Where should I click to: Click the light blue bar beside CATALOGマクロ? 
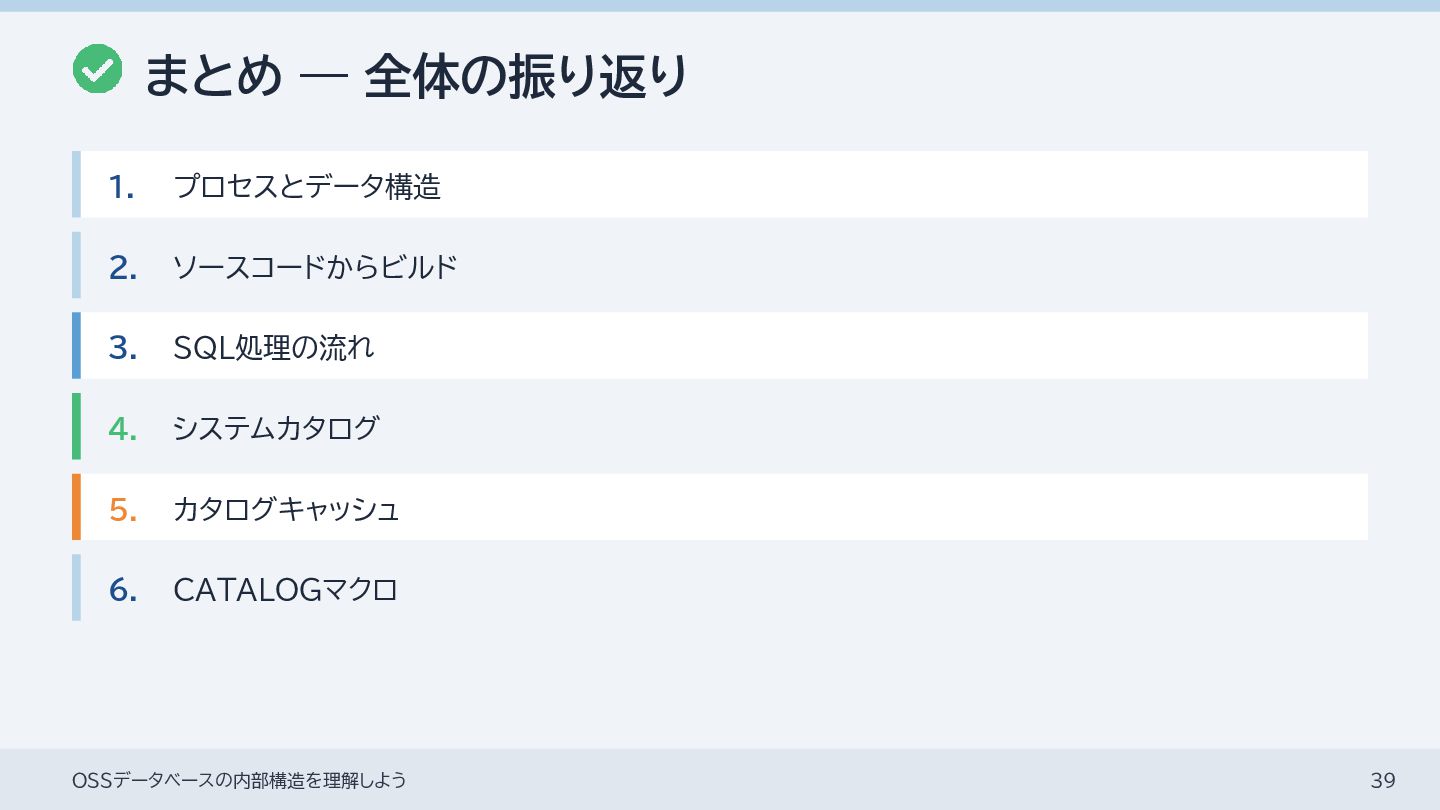[76, 588]
